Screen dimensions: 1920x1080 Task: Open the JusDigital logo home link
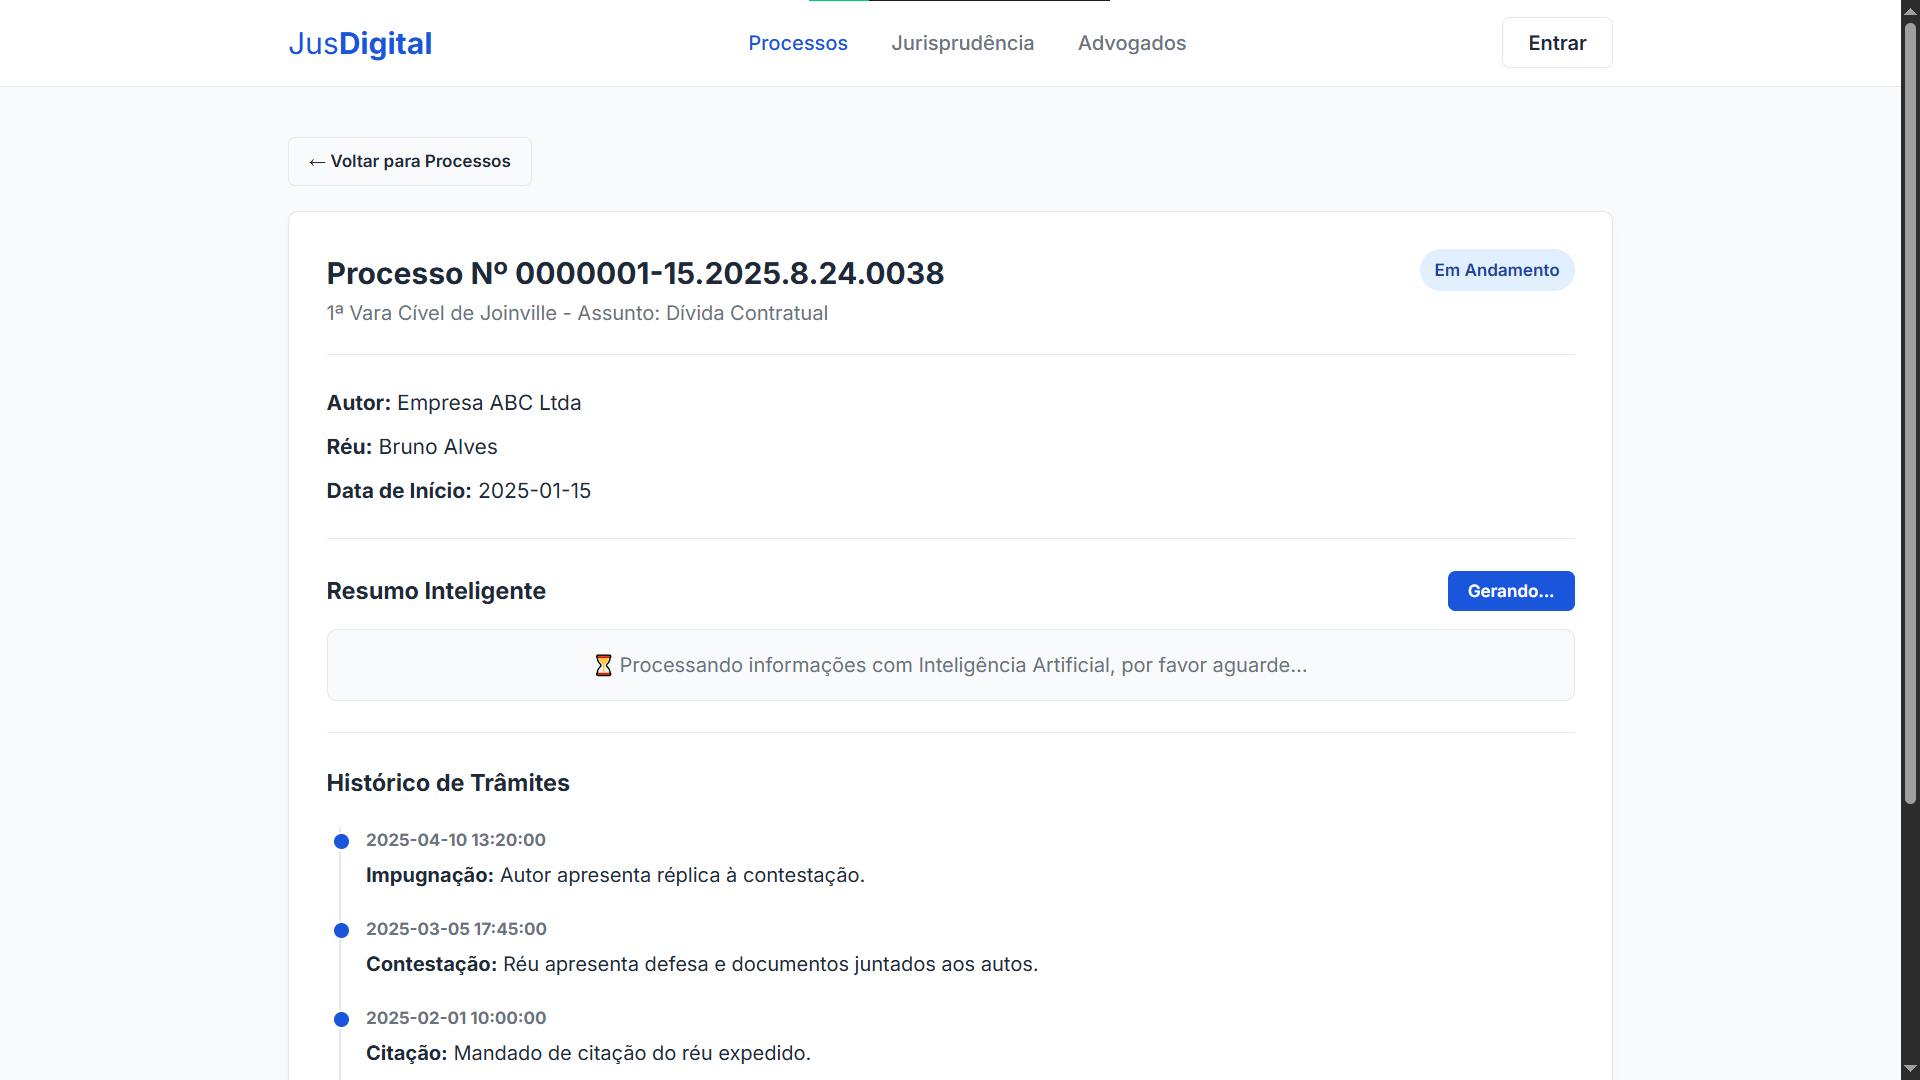point(360,43)
